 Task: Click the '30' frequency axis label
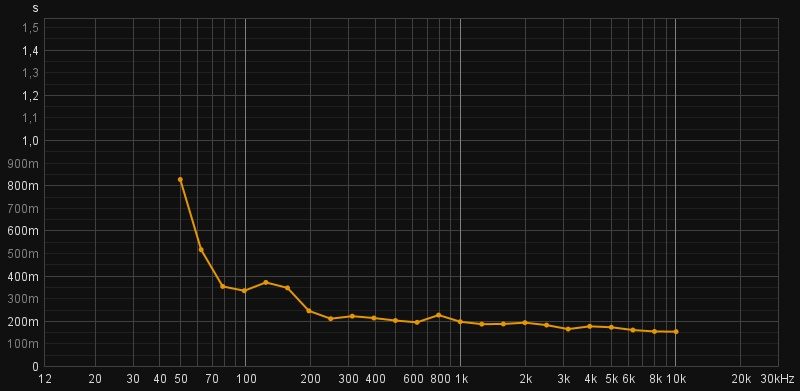(x=133, y=379)
